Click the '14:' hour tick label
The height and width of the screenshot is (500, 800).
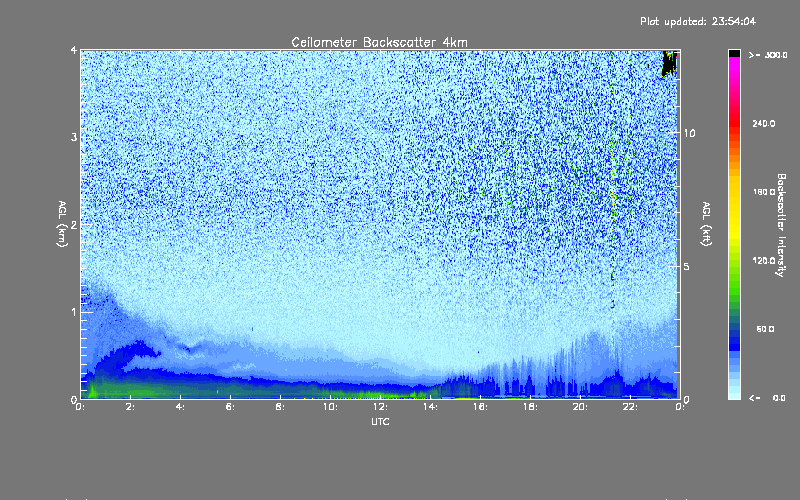point(430,407)
